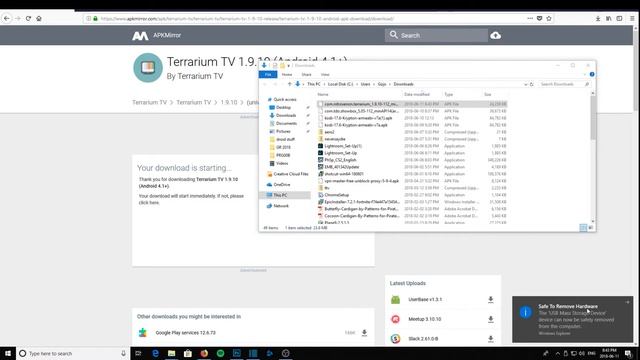Screen dimensions: 640x360
Task: Select the vpn-master apk file
Action: (361, 181)
